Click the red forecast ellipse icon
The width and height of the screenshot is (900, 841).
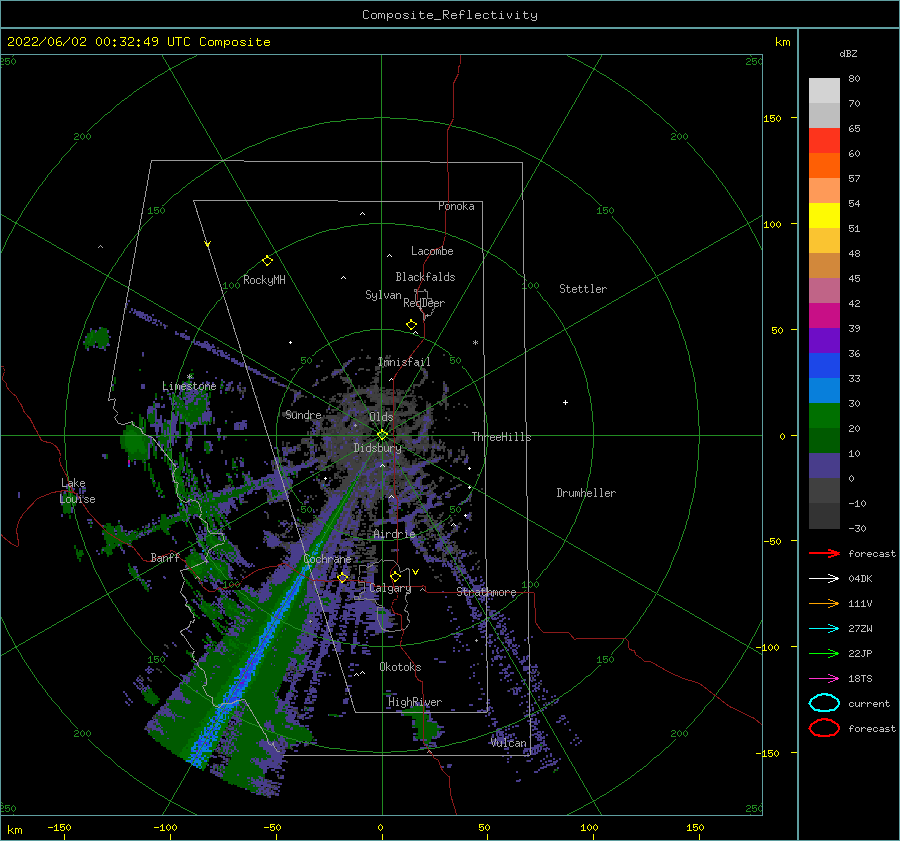[x=824, y=728]
